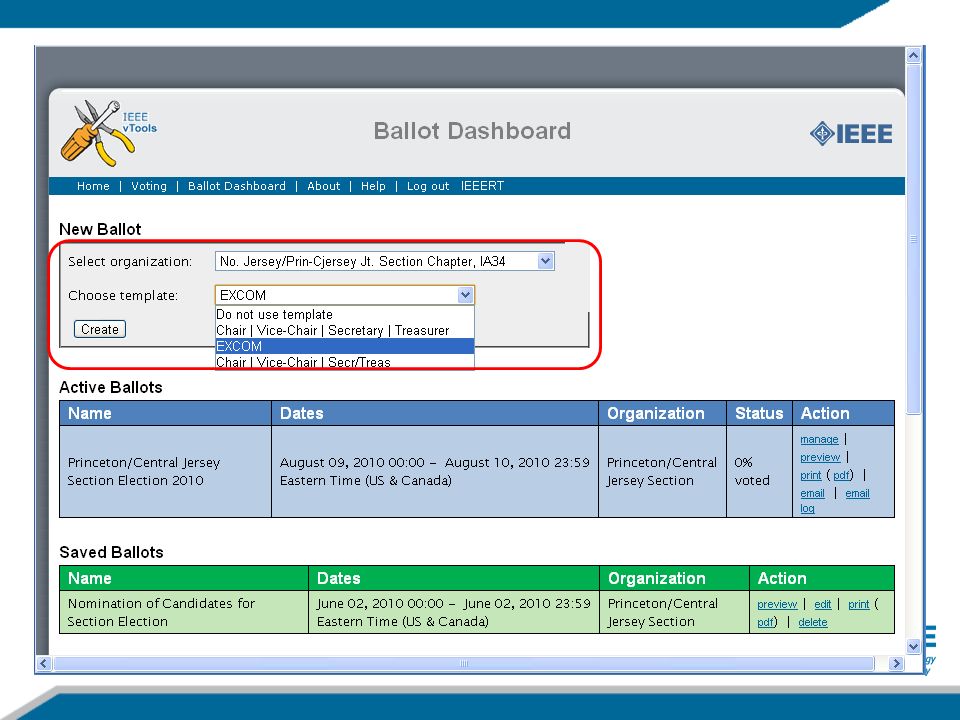This screenshot has width=960, height=720.
Task: Click the IEEE logo at top right
Action: (850, 133)
